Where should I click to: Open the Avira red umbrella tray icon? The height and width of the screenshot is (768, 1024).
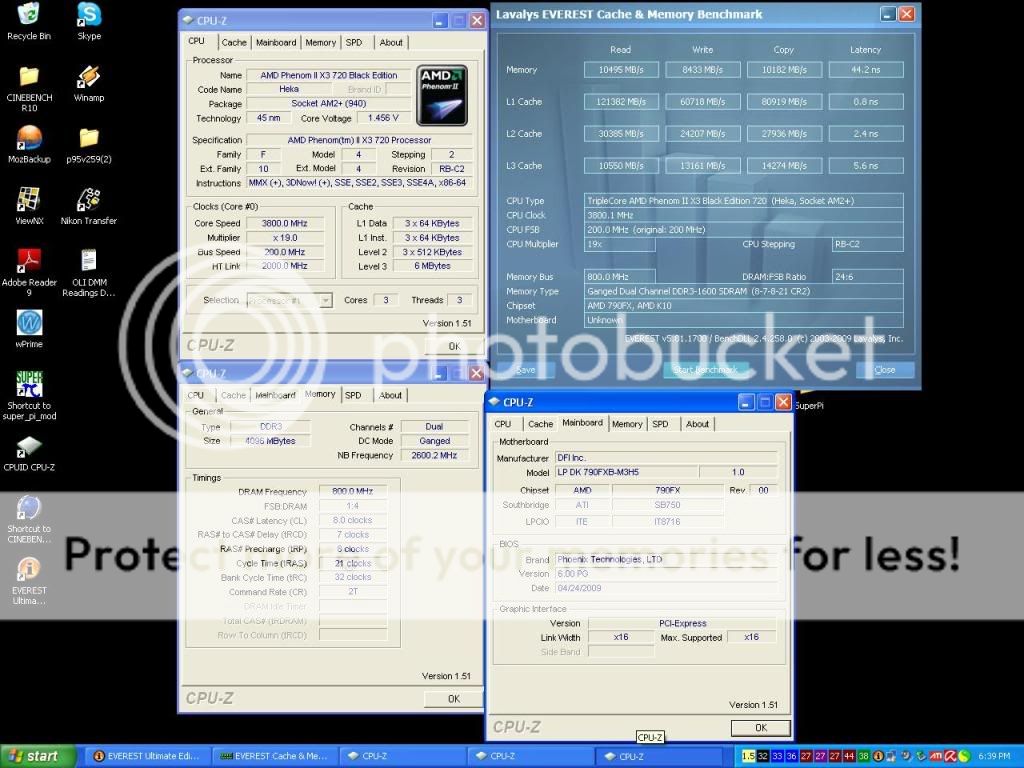pyautogui.click(x=950, y=756)
